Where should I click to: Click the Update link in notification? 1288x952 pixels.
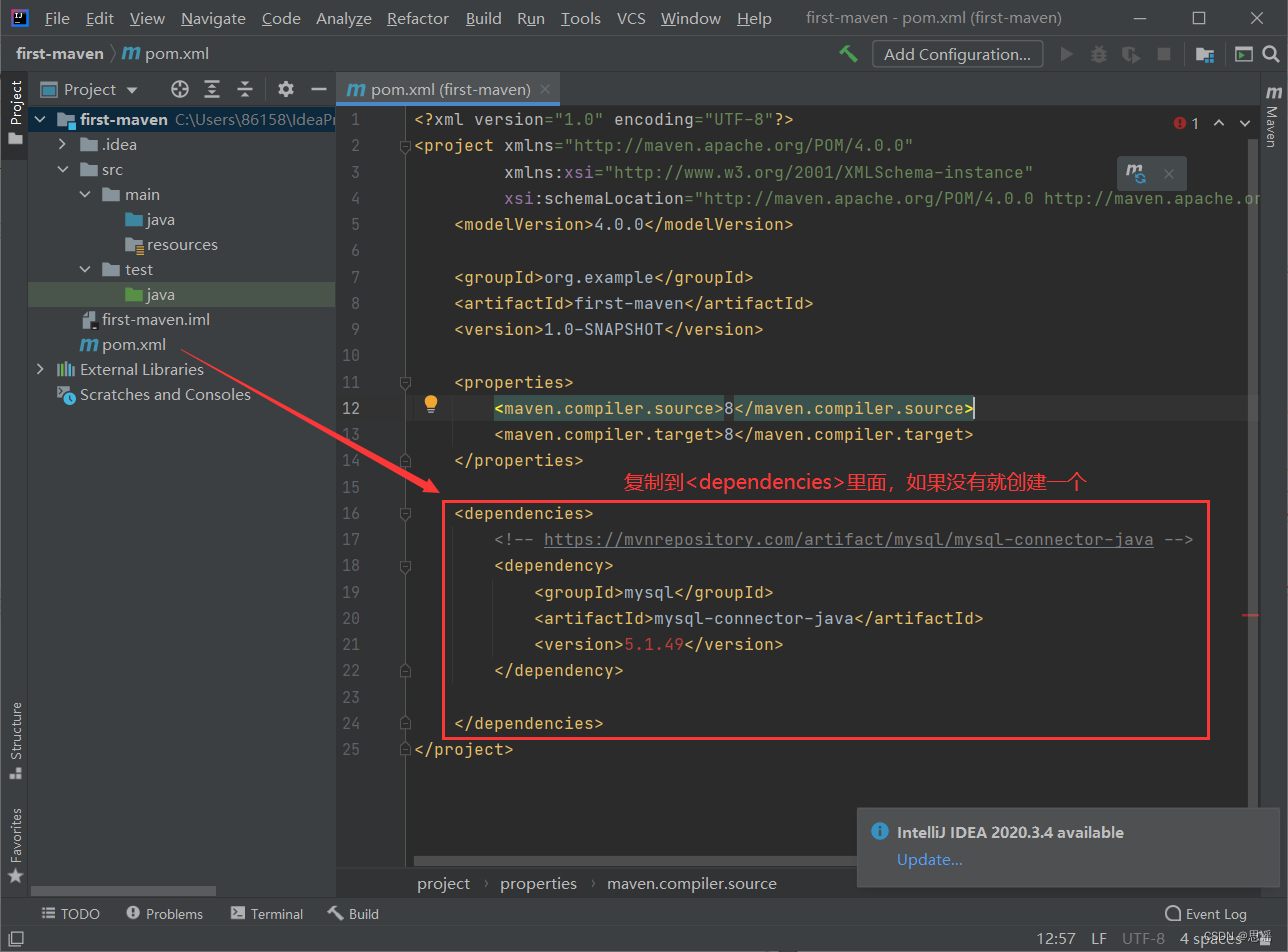click(x=929, y=859)
